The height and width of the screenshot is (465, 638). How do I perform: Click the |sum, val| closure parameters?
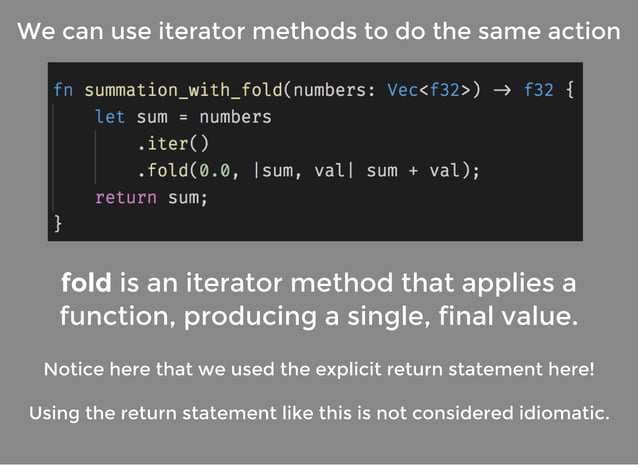click(x=304, y=170)
